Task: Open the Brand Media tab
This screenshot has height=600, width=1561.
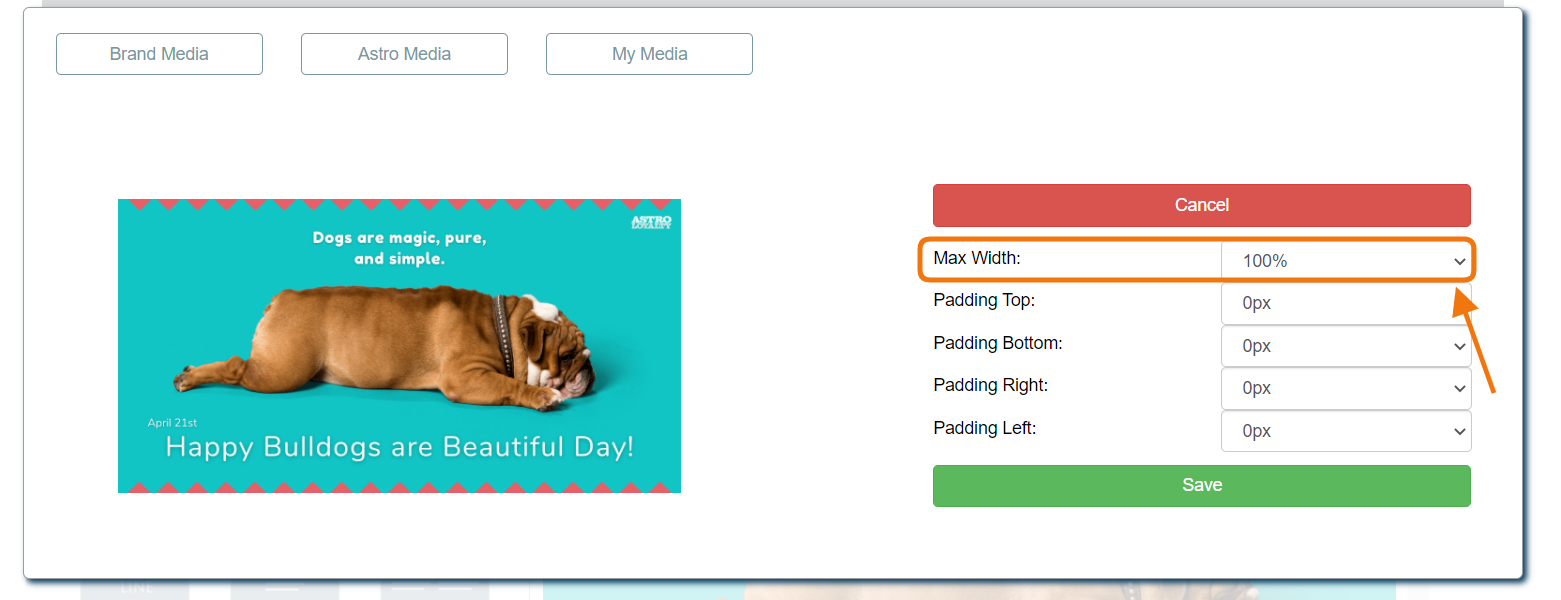Action: tap(159, 54)
